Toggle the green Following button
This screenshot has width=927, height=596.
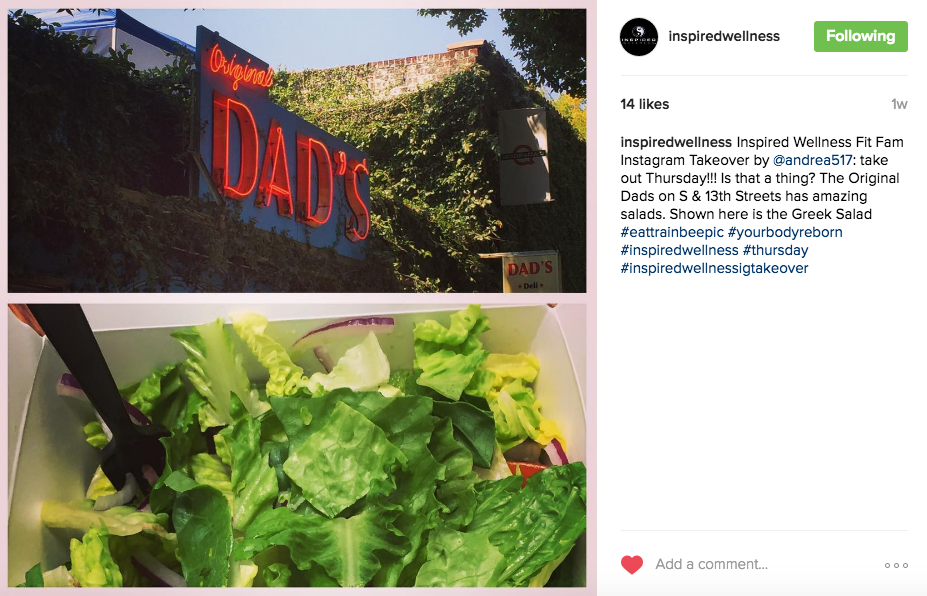(x=860, y=36)
